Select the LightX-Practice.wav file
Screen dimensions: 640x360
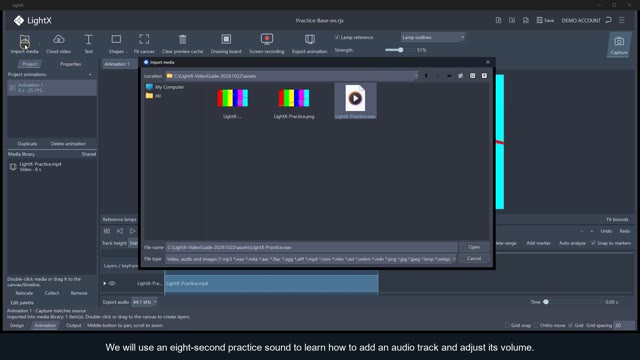355,101
